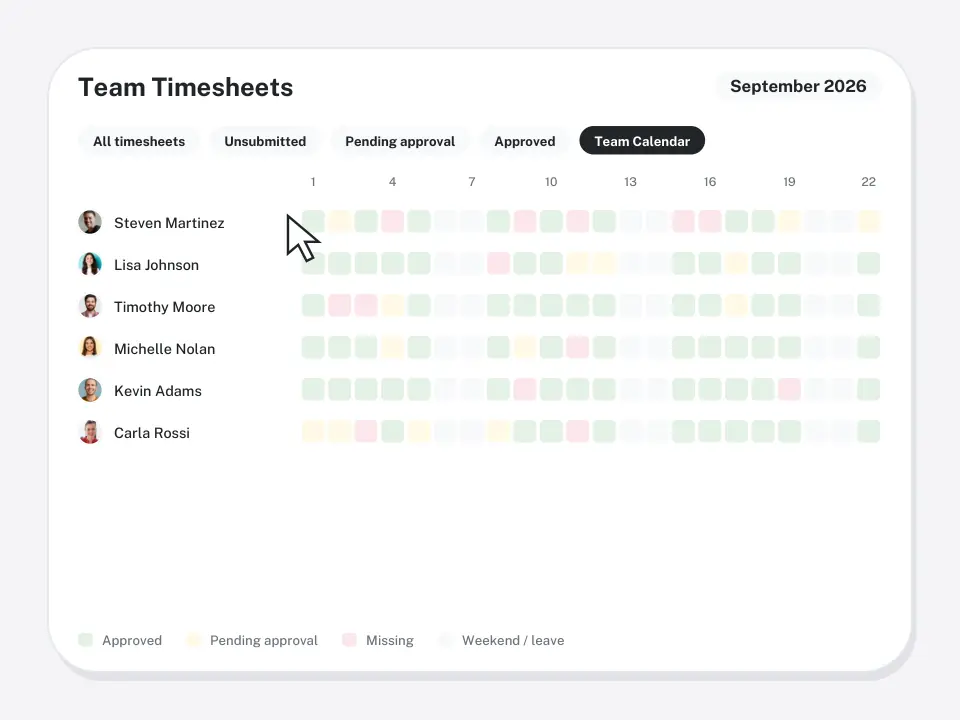Click Michelle Nolan's avatar photo

tap(90, 348)
